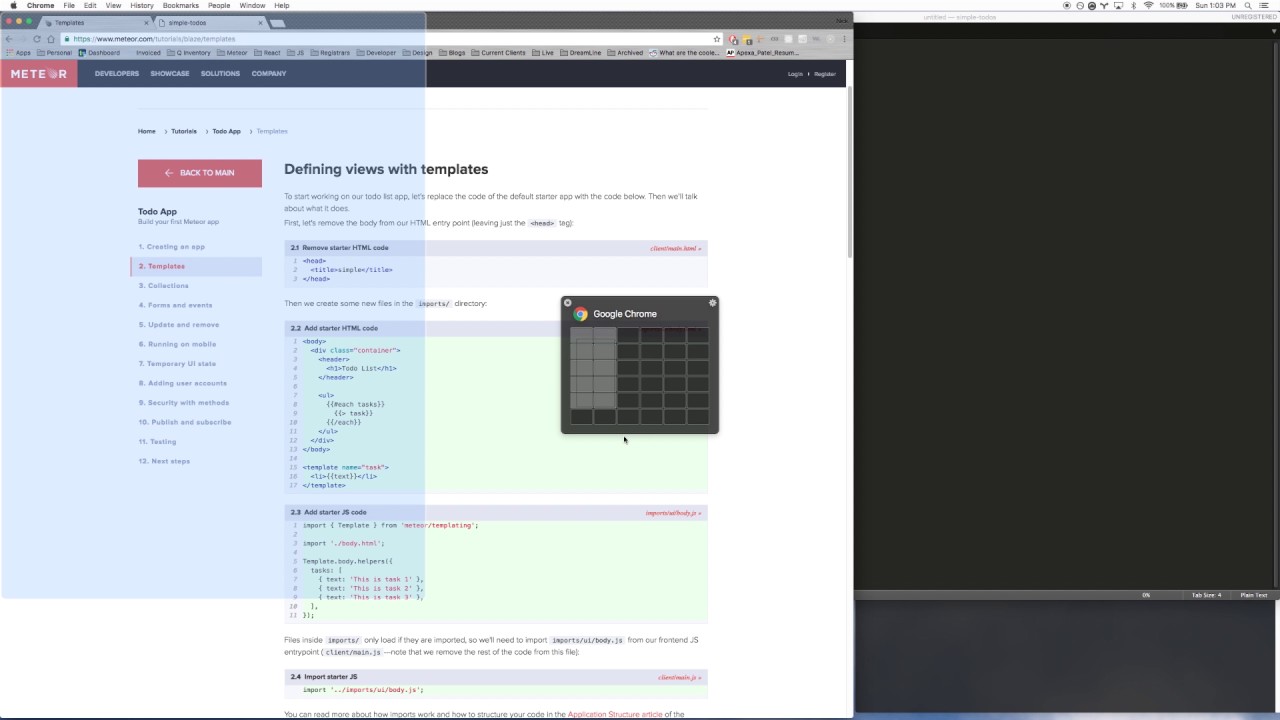Open the React bookmarks folder
This screenshot has height=720, width=1280.
[x=267, y=53]
